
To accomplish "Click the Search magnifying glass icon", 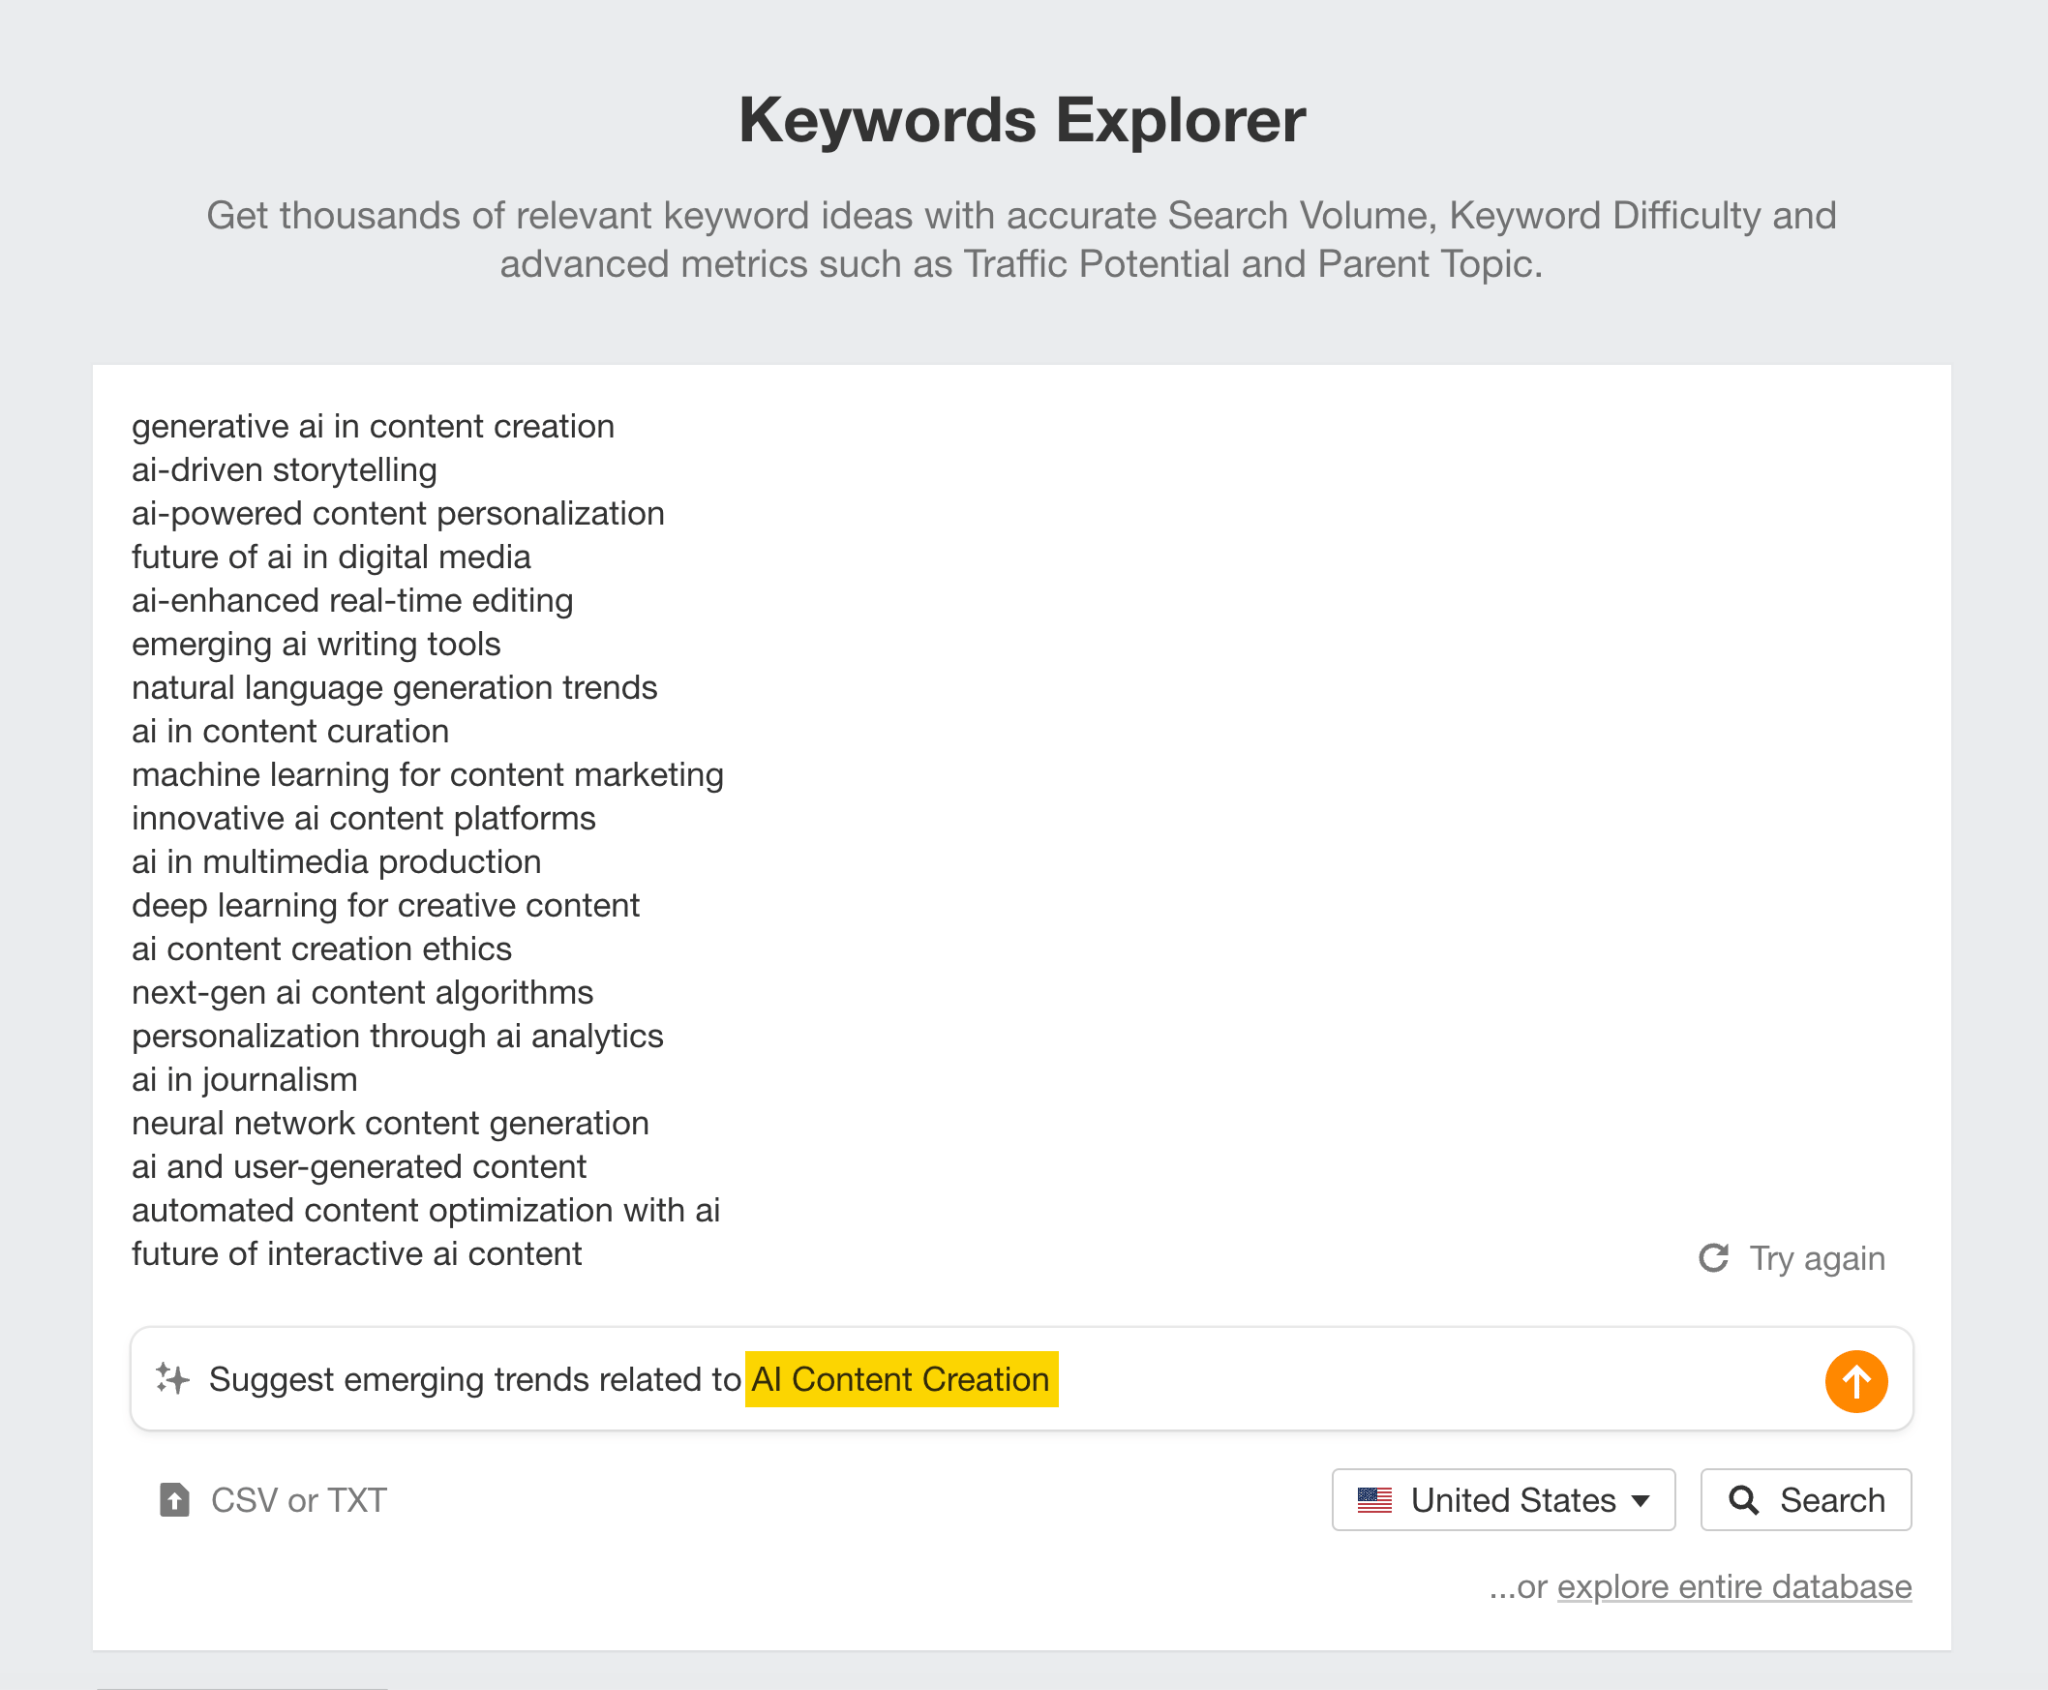I will click(x=1744, y=1500).
